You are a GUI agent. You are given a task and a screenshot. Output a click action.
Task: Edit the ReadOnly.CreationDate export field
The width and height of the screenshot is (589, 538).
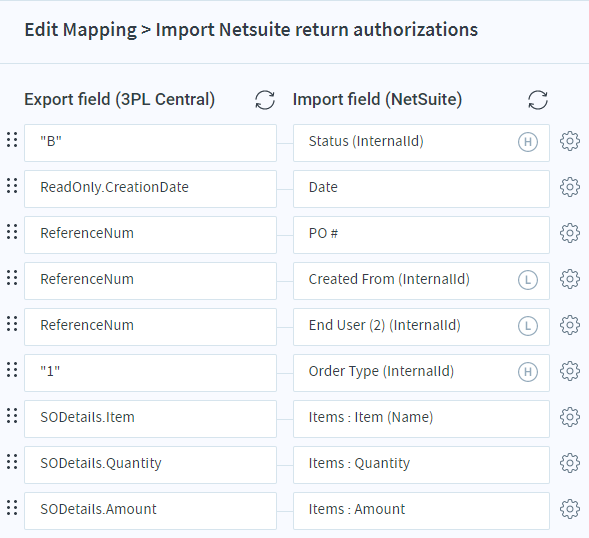pyautogui.click(x=150, y=189)
